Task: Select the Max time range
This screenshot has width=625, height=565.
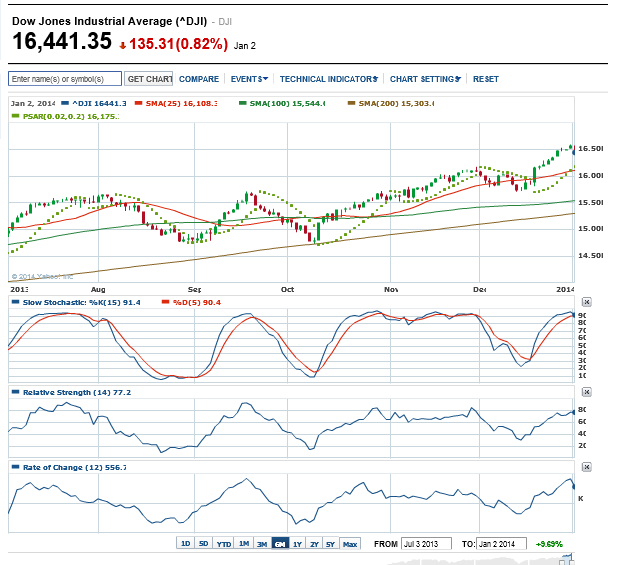Action: (x=350, y=543)
